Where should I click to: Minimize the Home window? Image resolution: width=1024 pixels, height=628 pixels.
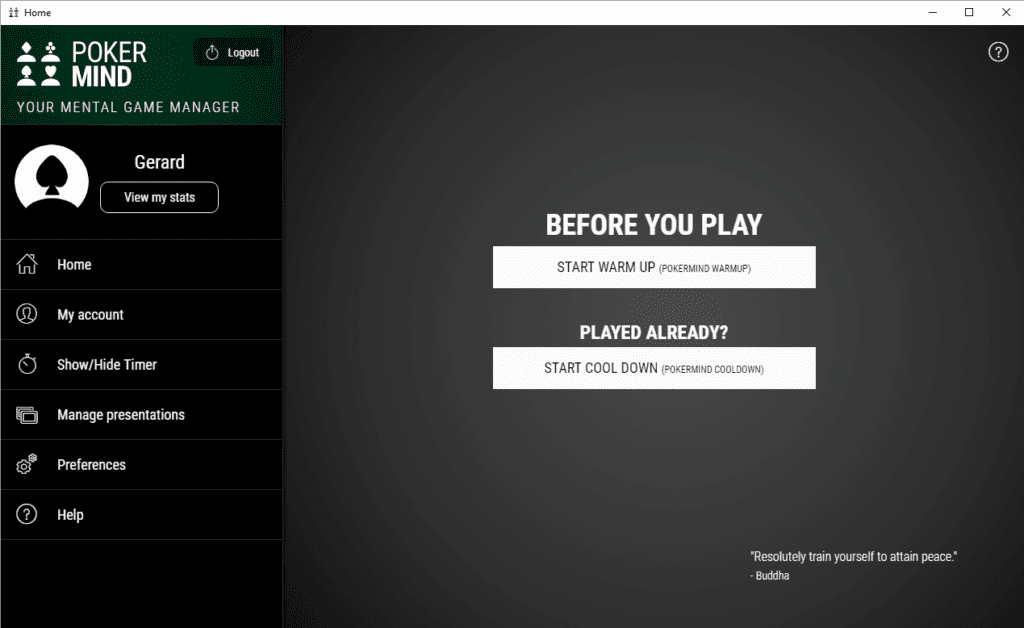[933, 12]
